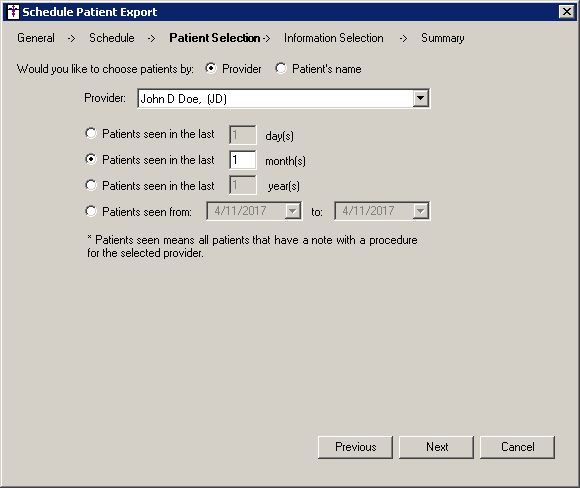Go to the Summary wizard step
The width and height of the screenshot is (580, 488).
point(442,38)
